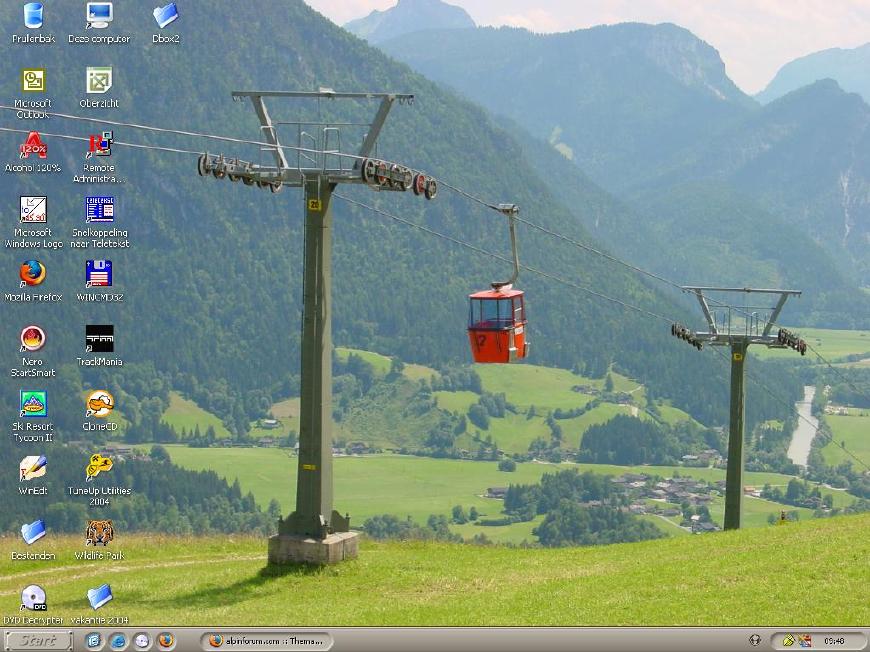This screenshot has width=870, height=652.
Task: Open WINCMD32 file manager shortcut
Action: [x=99, y=274]
